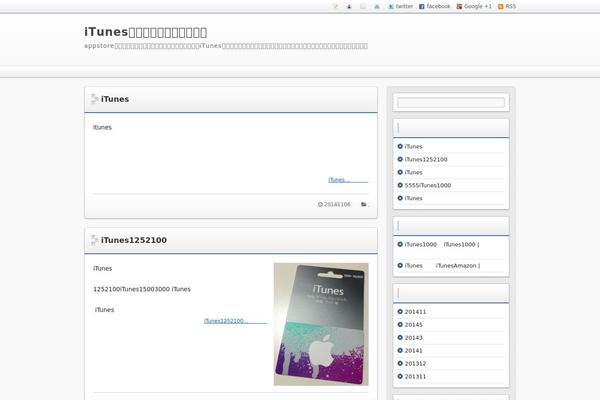Open the iTunes gift card thumbnail image

point(321,324)
